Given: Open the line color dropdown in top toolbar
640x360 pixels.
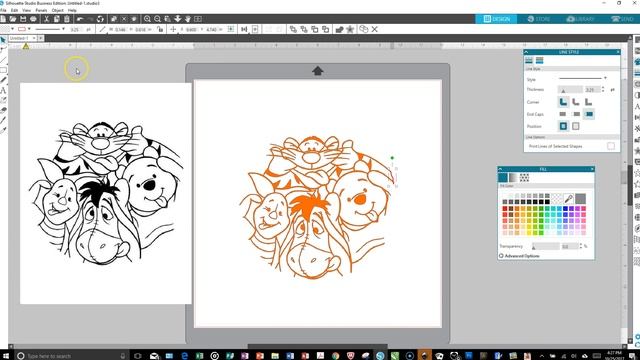Looking at the screenshot, I should coord(29,29).
